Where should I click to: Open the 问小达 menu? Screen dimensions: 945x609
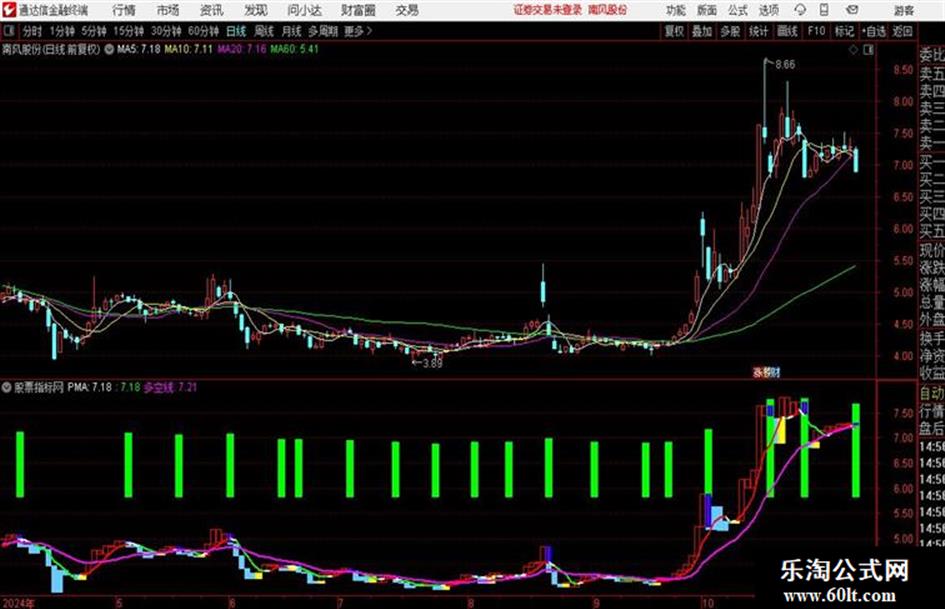tap(304, 10)
